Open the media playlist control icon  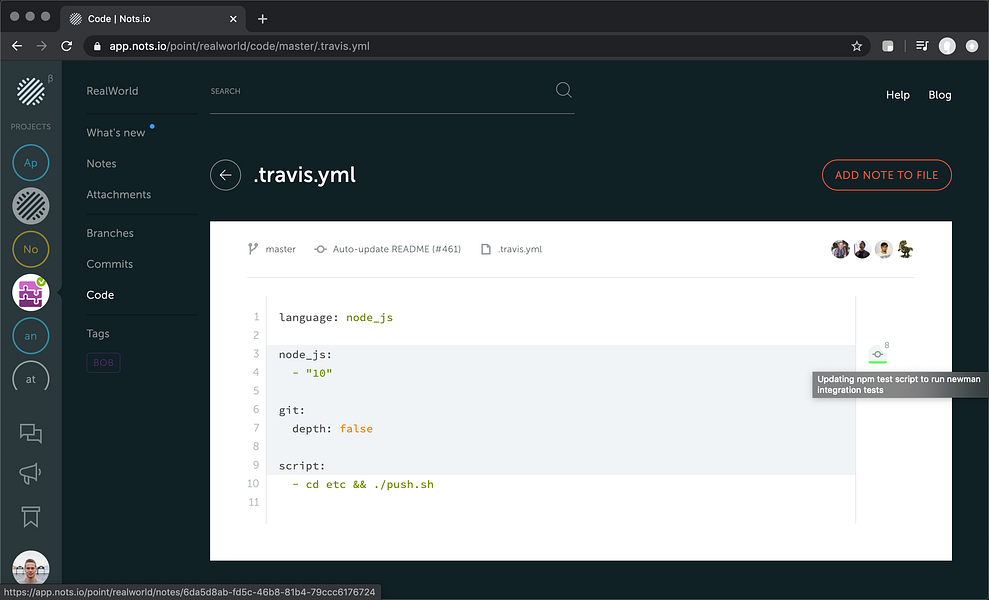pyautogui.click(x=922, y=46)
